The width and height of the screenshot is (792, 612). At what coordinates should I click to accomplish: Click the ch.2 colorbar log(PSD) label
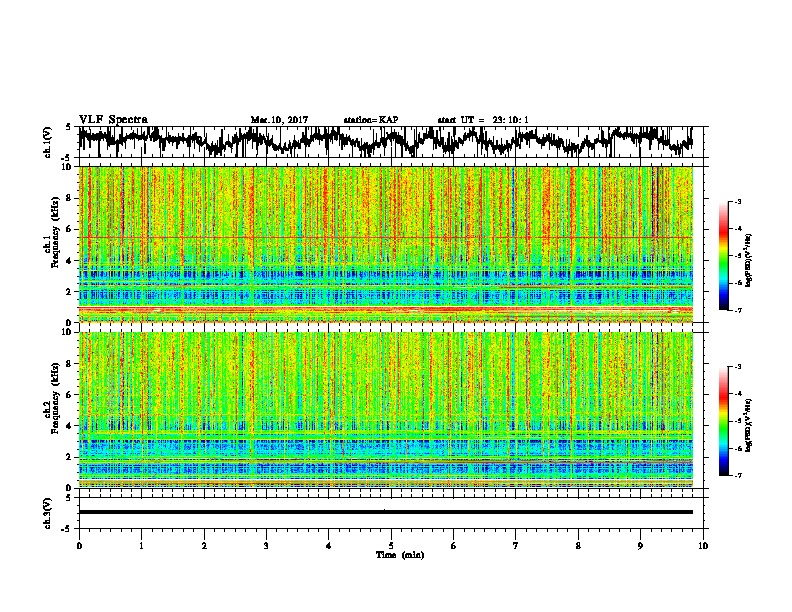click(x=748, y=425)
